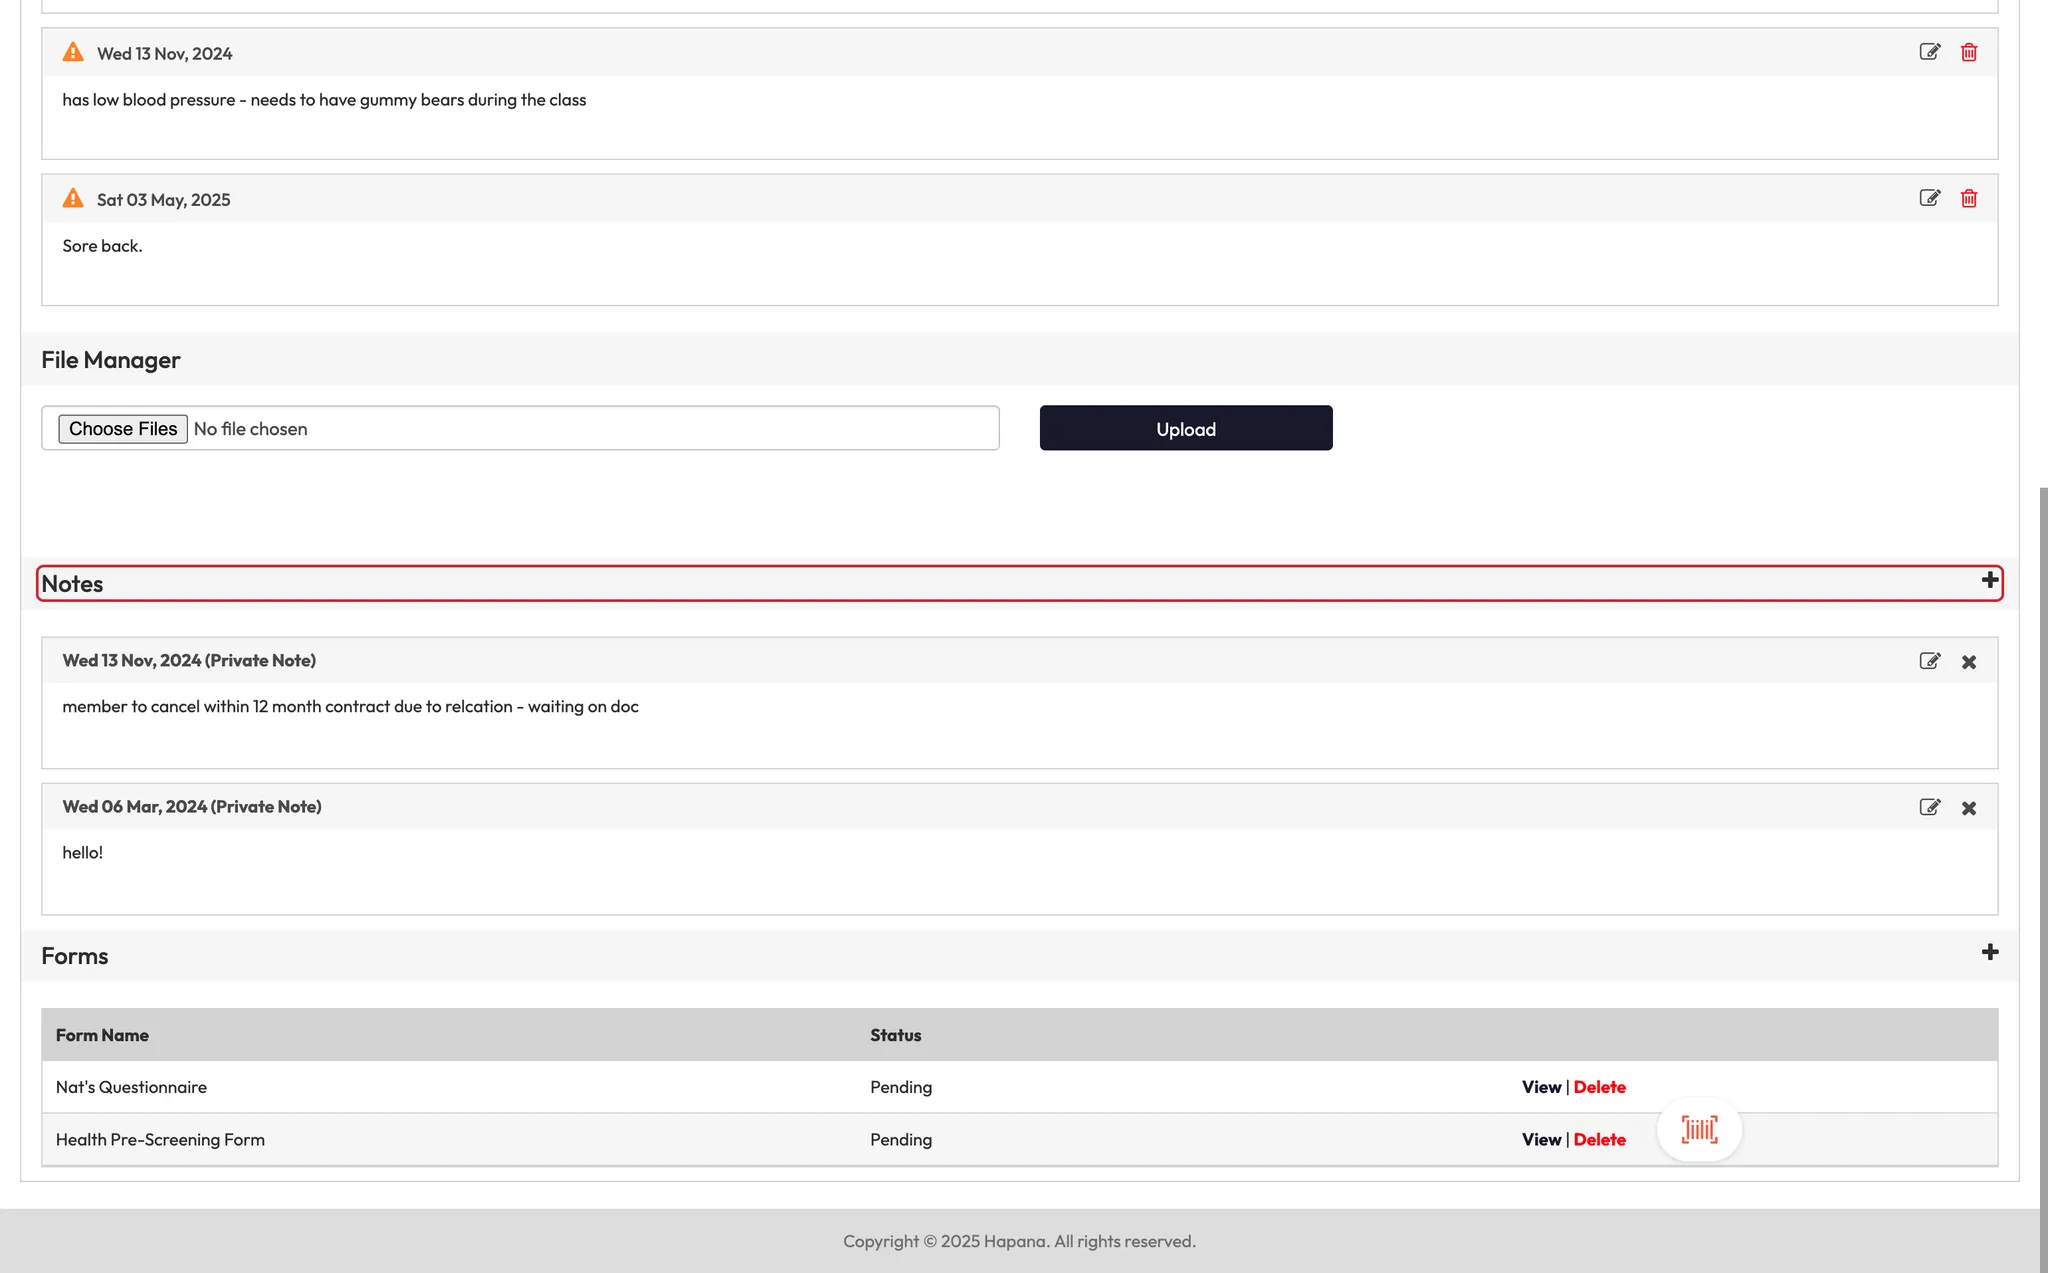The height and width of the screenshot is (1273, 2048).
Task: Remove the Wed 06 Mar 2024 private note
Action: 1968,808
